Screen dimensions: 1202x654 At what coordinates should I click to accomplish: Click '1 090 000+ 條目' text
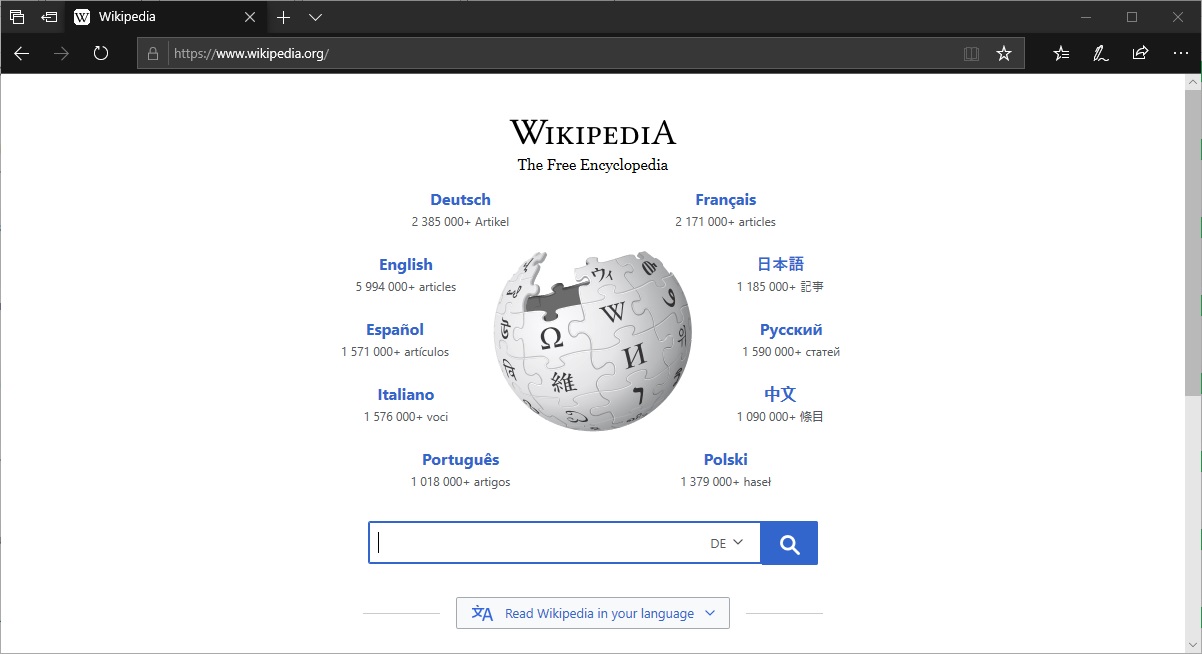(780, 417)
